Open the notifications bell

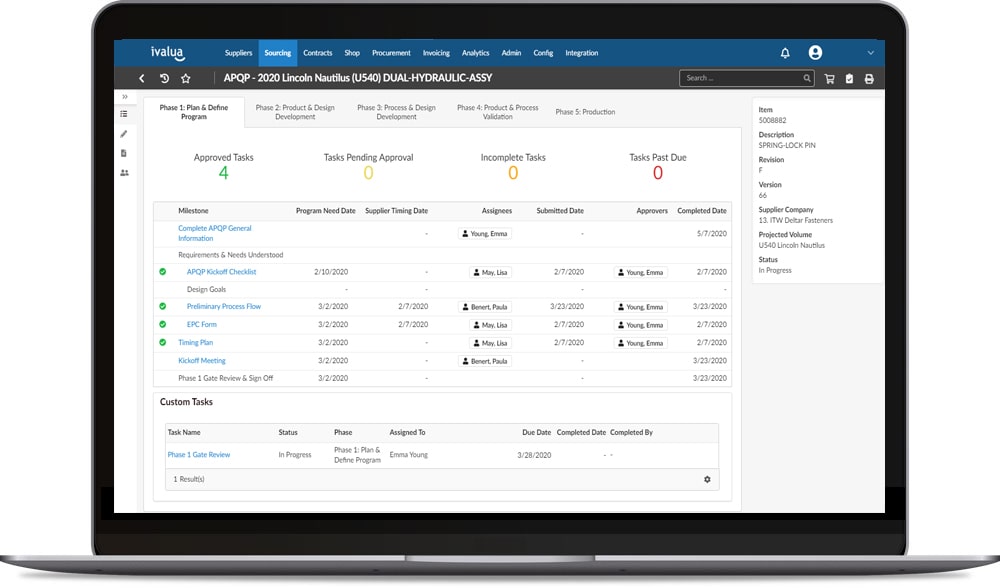[785, 53]
